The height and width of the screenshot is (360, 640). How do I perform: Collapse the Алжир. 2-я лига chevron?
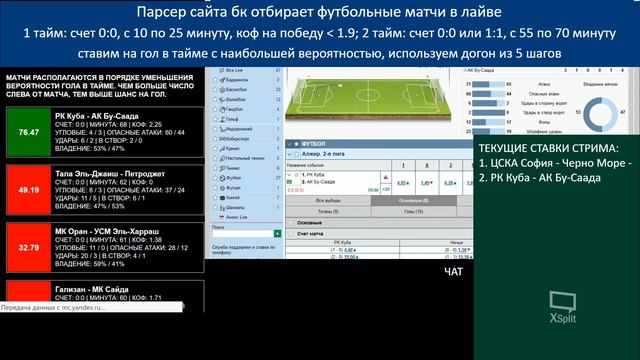point(289,154)
